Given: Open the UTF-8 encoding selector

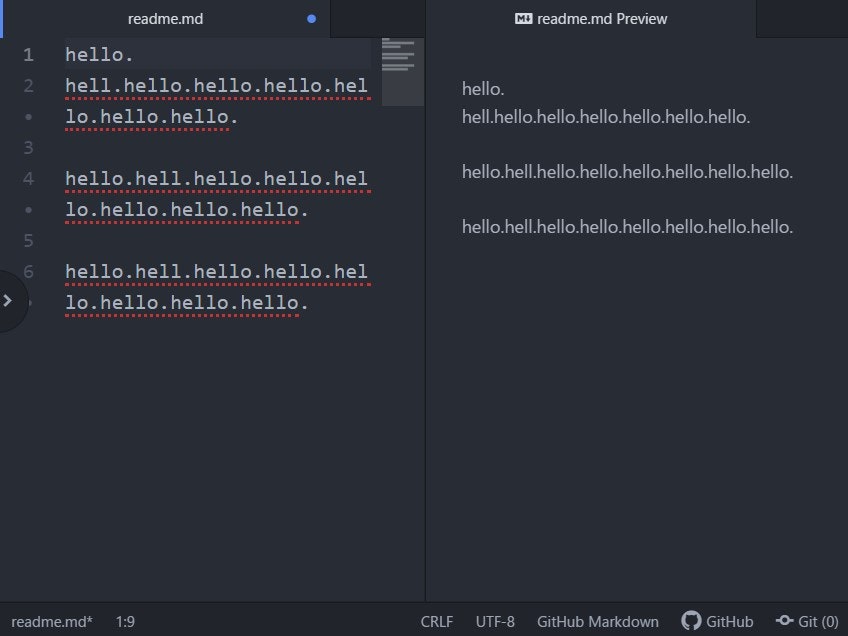Looking at the screenshot, I should [x=495, y=622].
